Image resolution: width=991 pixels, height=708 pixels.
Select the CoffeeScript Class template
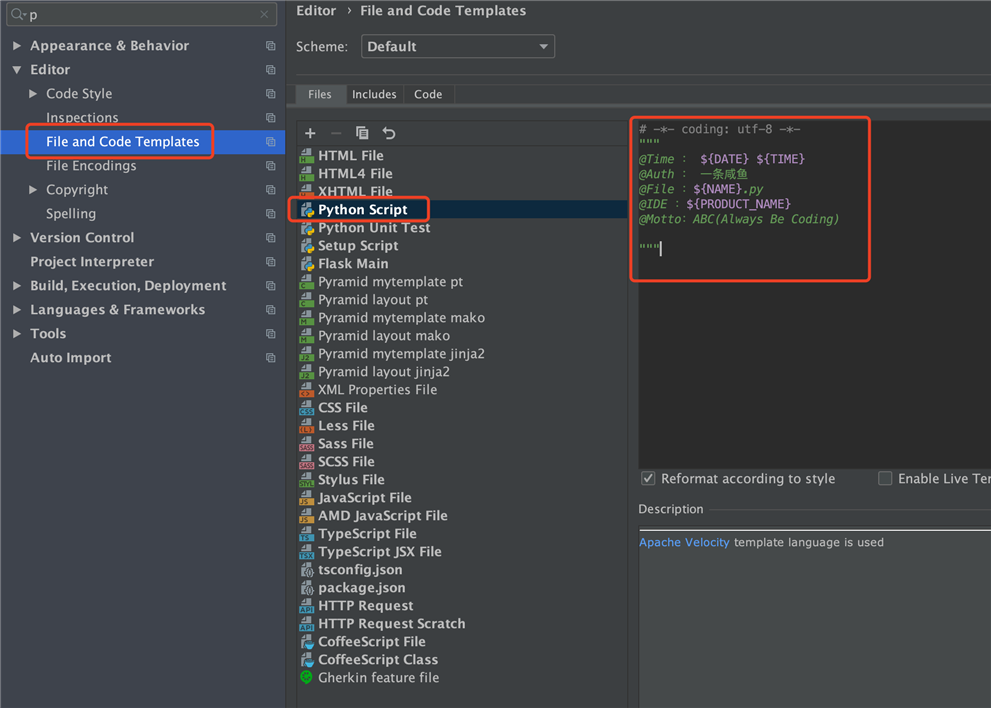click(x=378, y=660)
